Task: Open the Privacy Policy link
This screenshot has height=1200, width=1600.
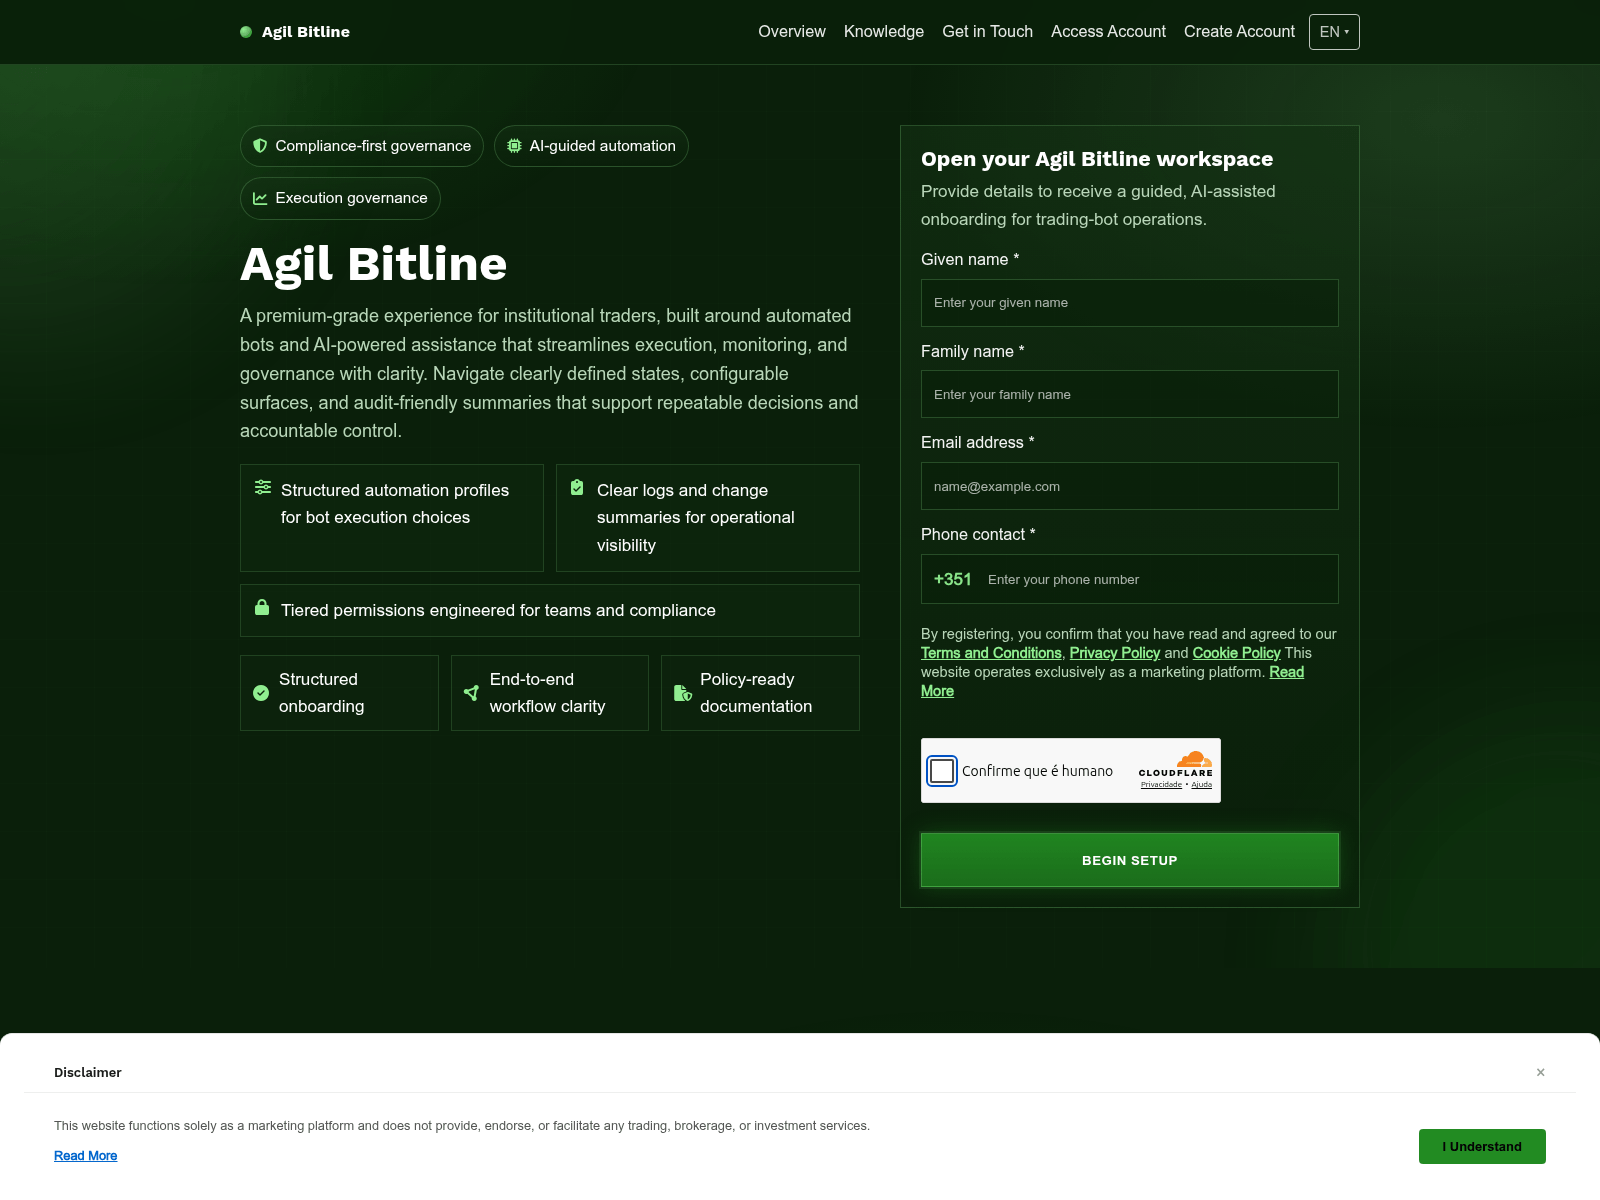Action: click(1114, 653)
